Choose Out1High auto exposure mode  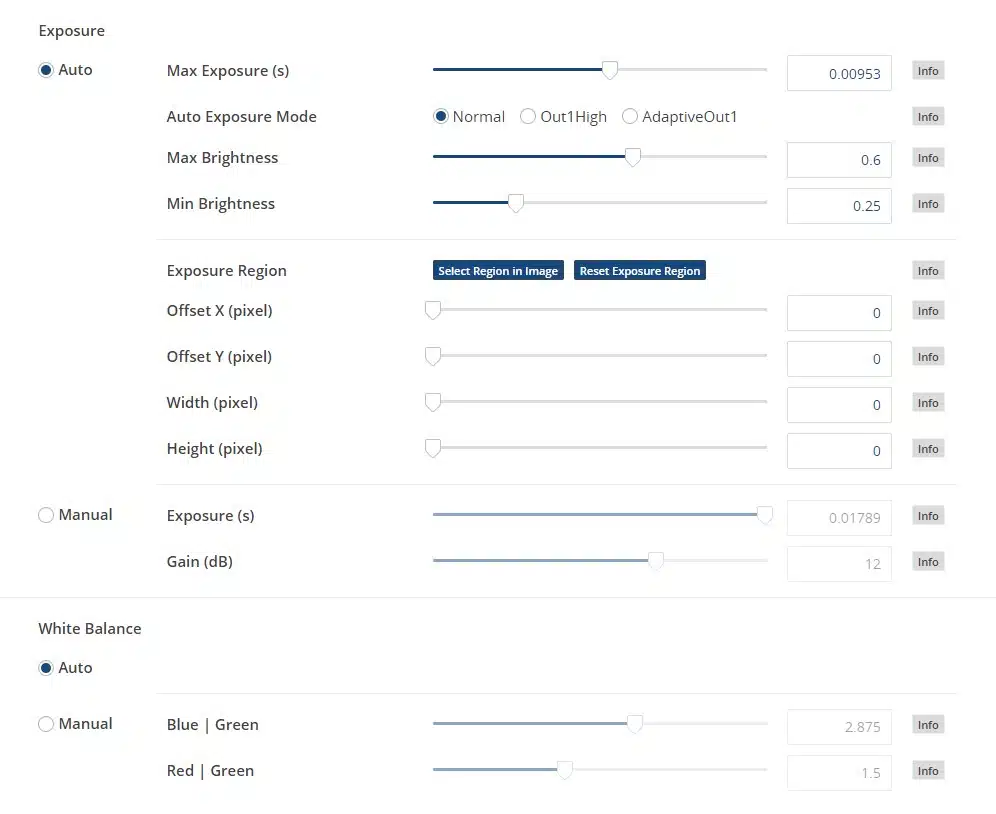(528, 117)
